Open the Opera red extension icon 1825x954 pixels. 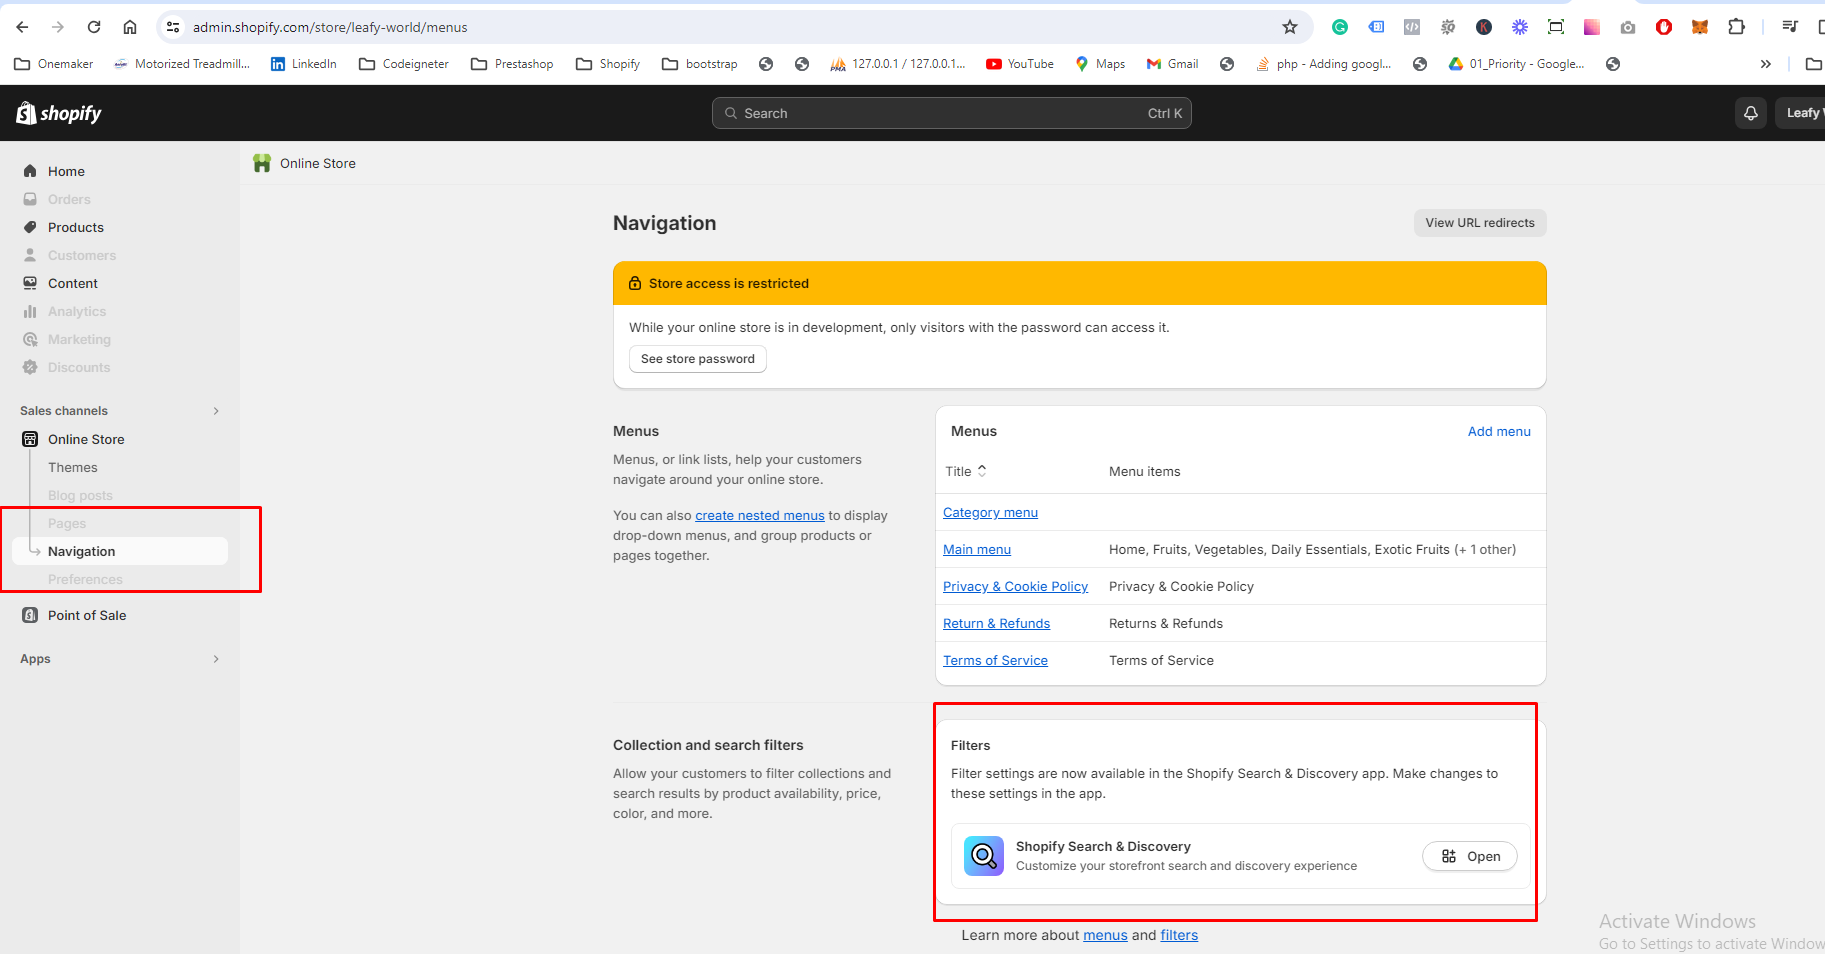click(x=1664, y=27)
